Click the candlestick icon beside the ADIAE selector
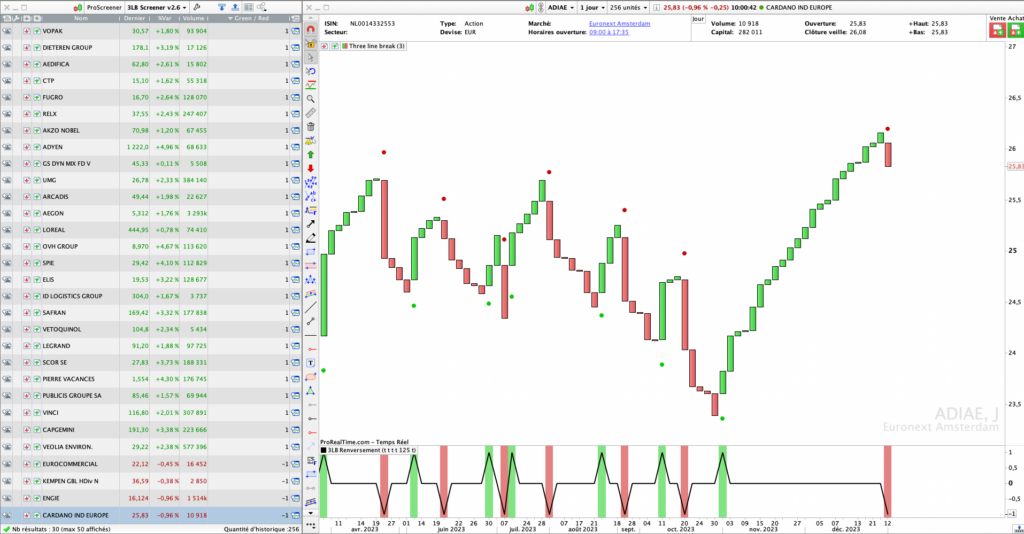The width and height of the screenshot is (1024, 534). click(x=530, y=8)
